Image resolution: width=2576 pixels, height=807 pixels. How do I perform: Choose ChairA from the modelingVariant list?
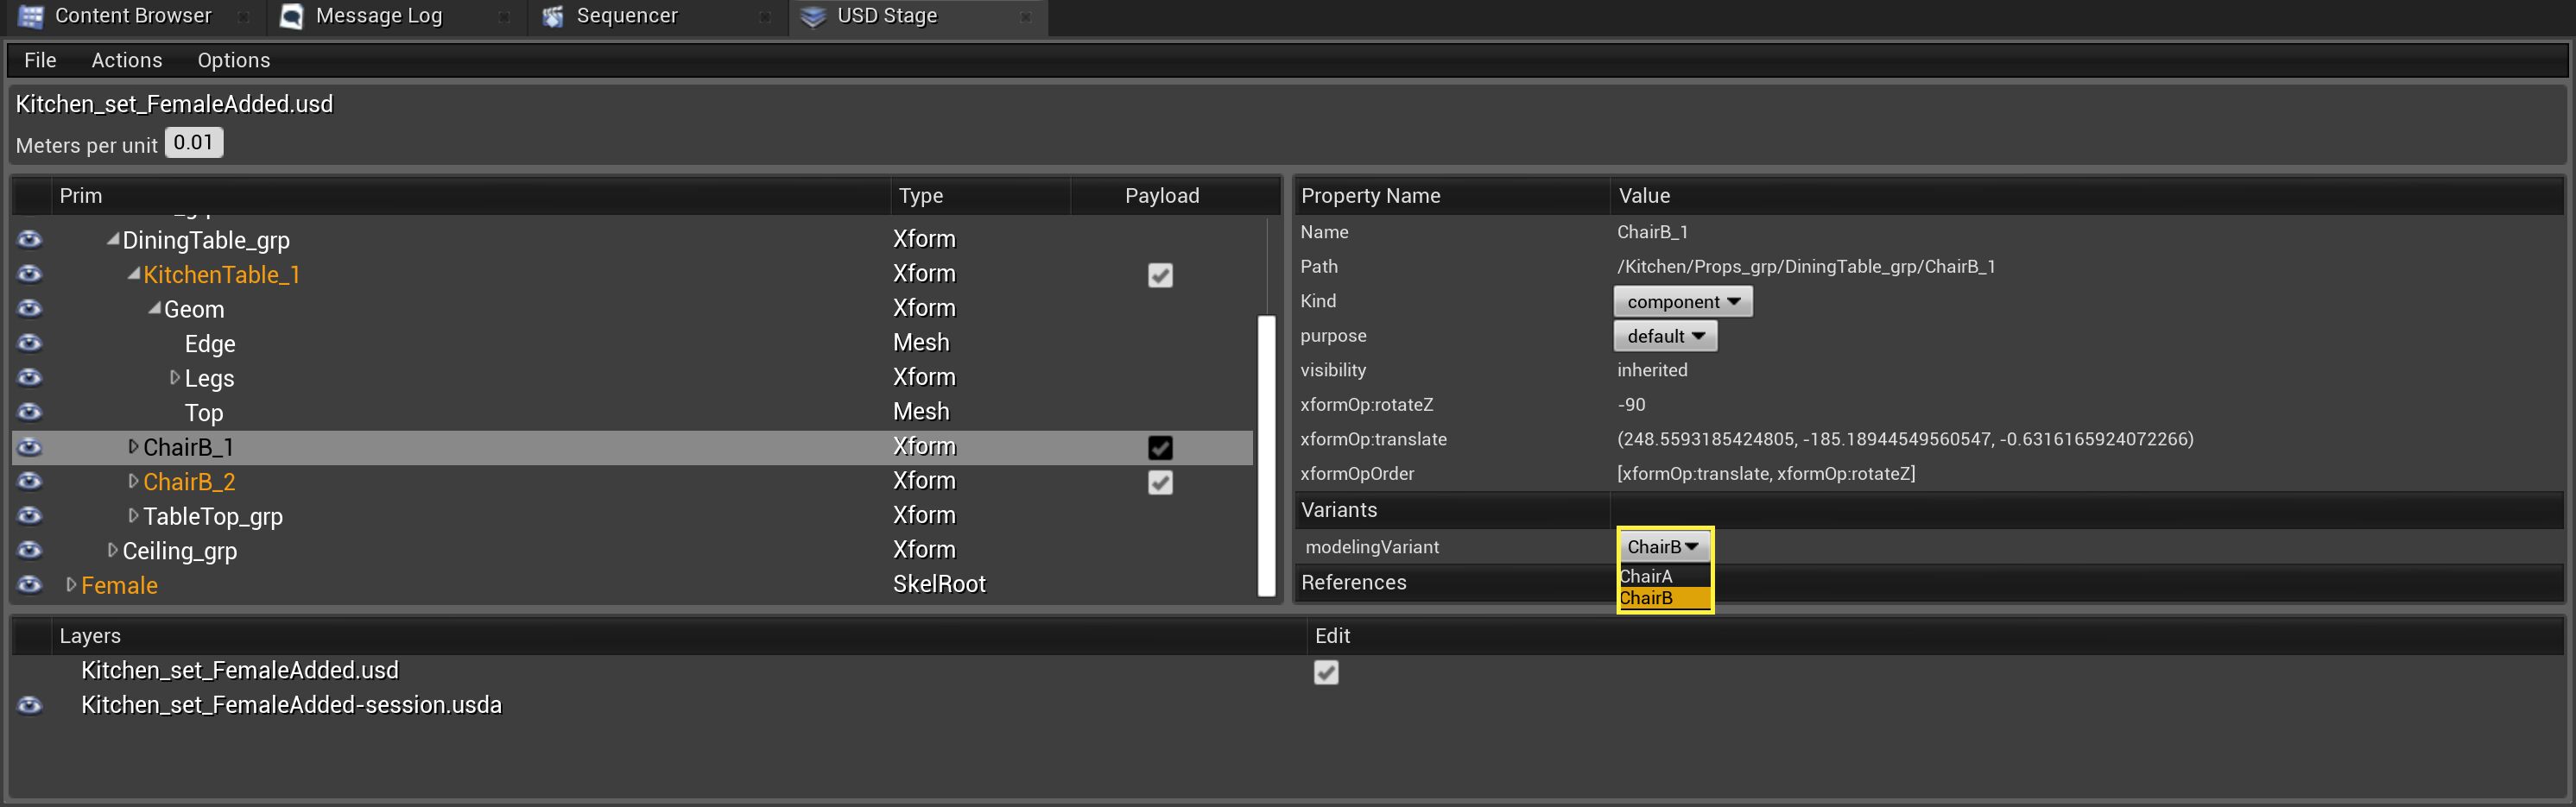coord(1647,576)
